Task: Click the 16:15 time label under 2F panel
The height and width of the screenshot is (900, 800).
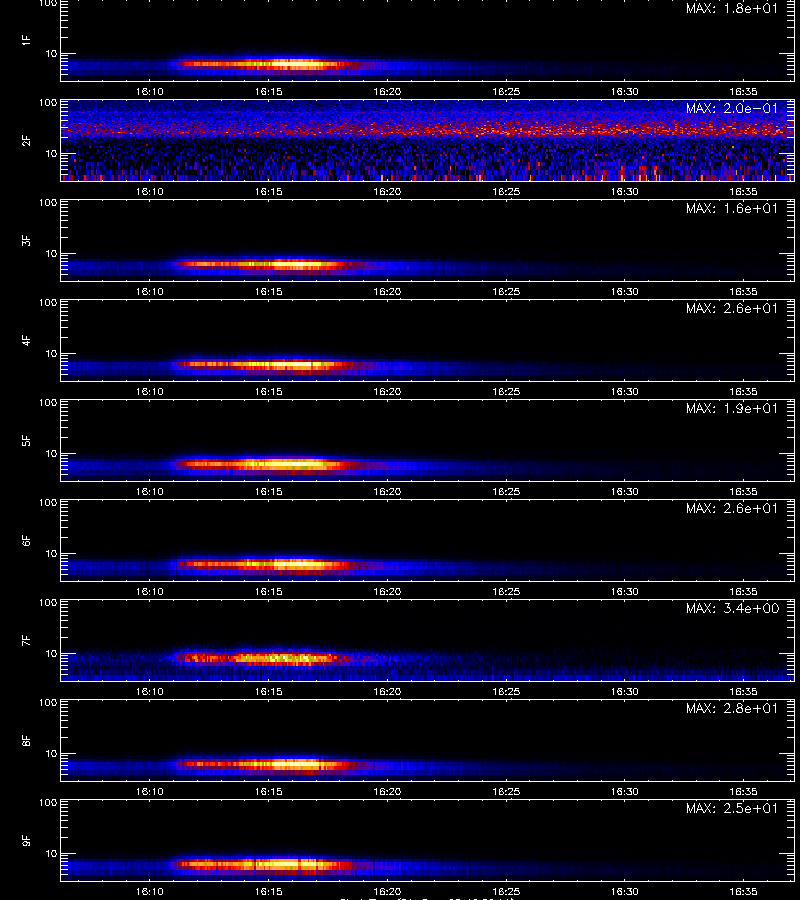Action: [x=269, y=192]
